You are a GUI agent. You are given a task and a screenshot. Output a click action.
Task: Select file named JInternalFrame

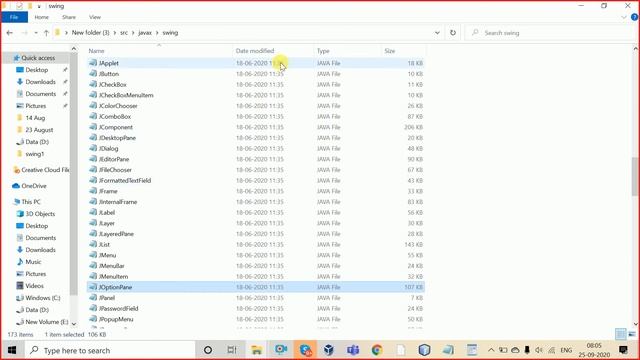pos(118,202)
